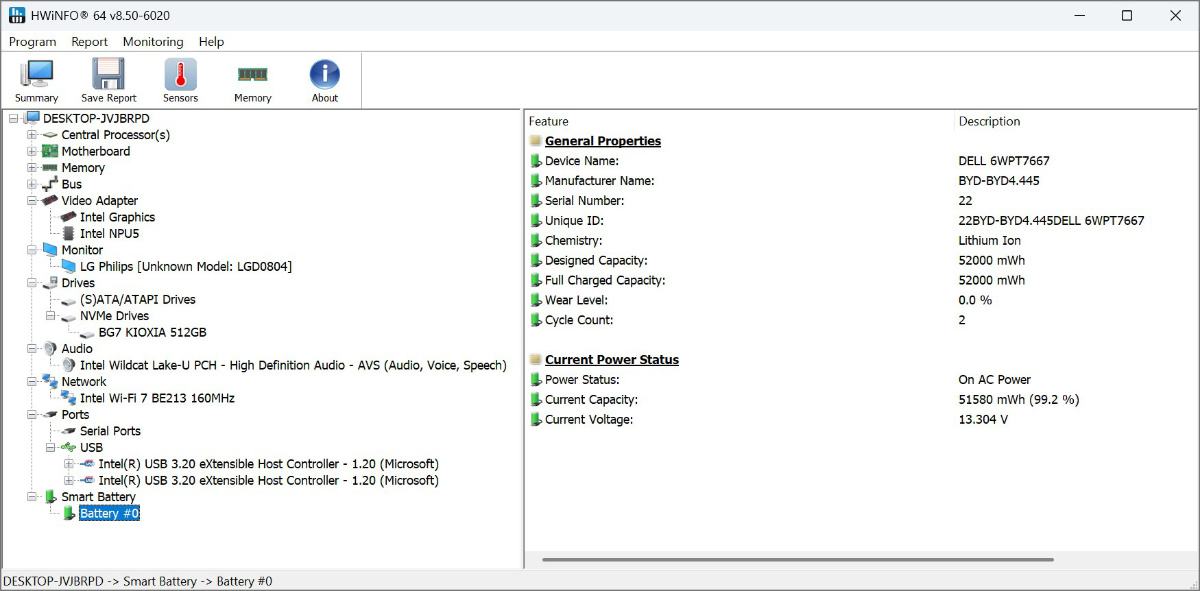Click the Motherboard tree icon
This screenshot has height=591, width=1200.
click(50, 151)
